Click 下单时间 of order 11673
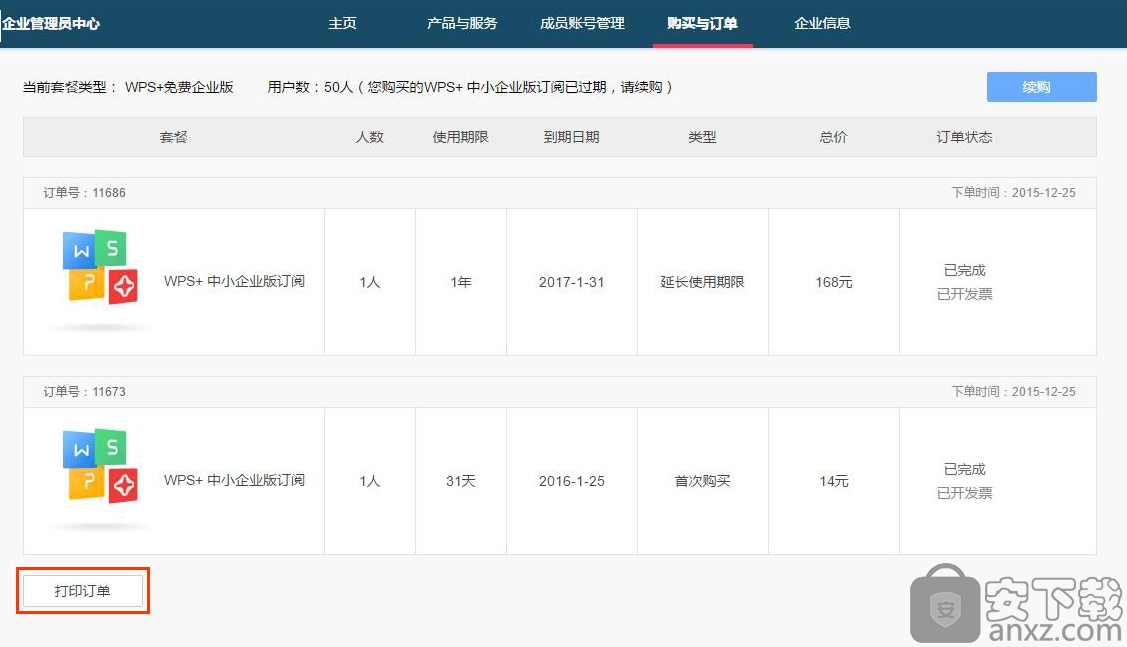1127x647 pixels. tap(1013, 392)
